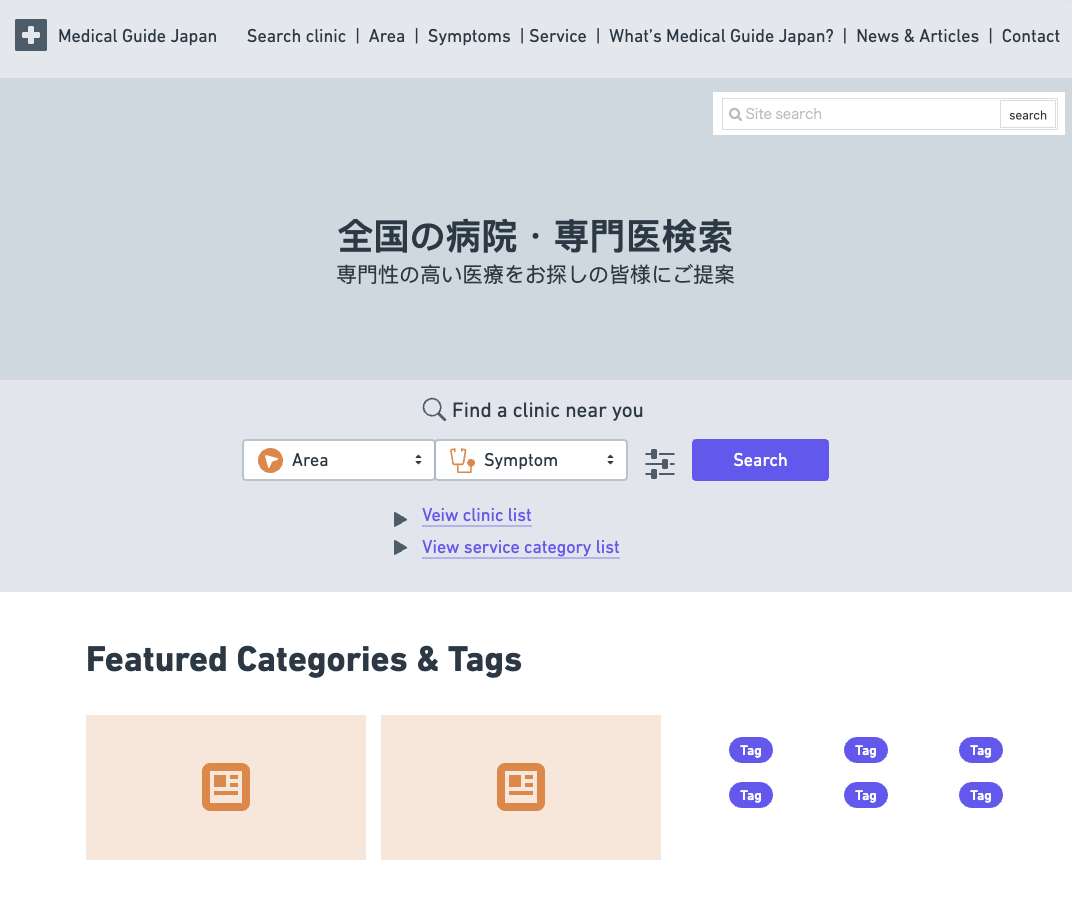Click the stethoscope Symptom icon

(462, 460)
